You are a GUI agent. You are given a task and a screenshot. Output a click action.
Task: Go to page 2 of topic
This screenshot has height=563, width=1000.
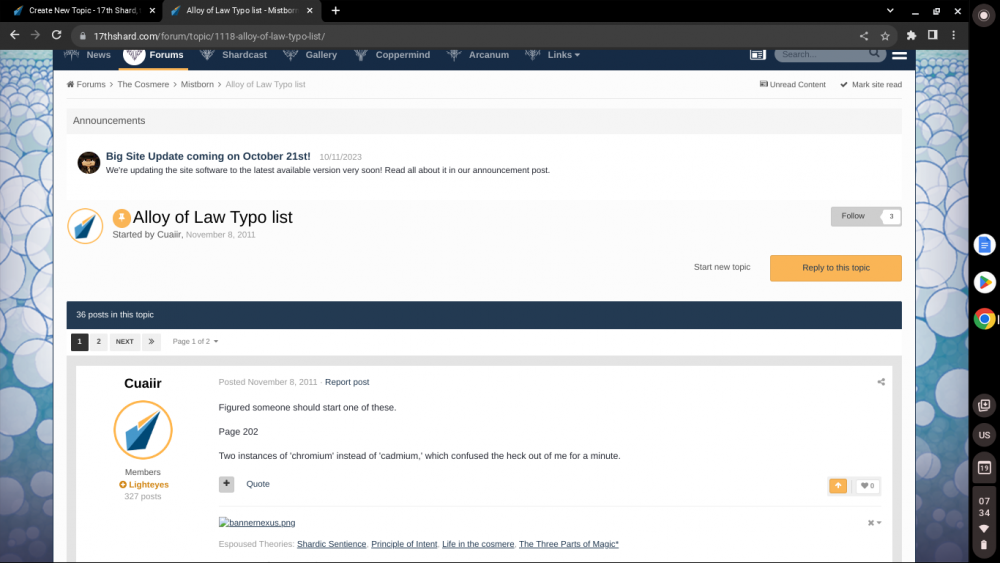pos(99,342)
